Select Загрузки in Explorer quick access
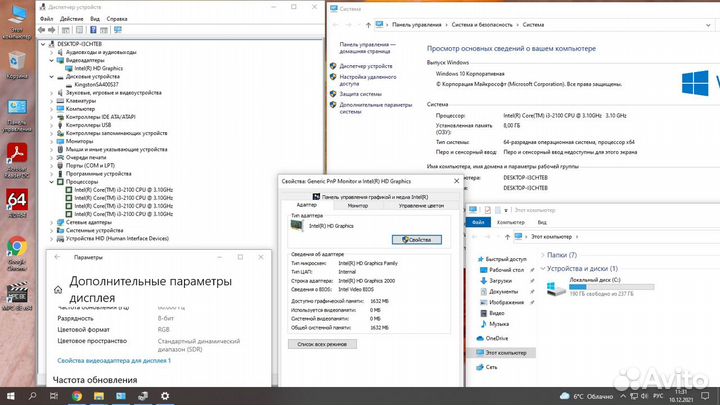Image resolution: width=720 pixels, height=405 pixels. click(500, 281)
